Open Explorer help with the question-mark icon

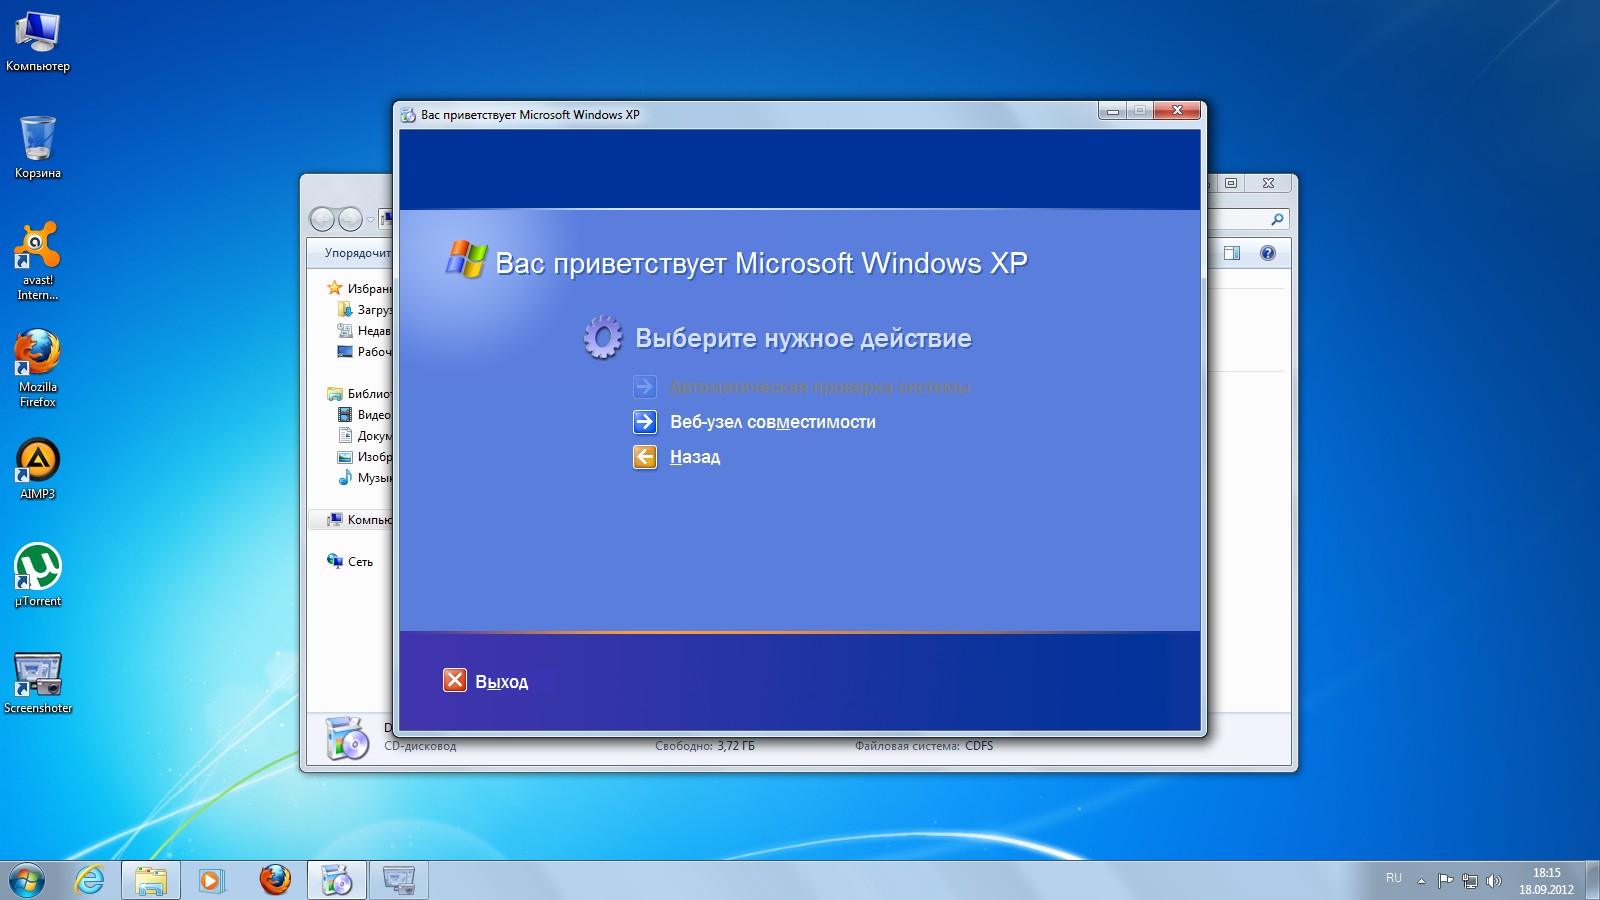[1268, 253]
